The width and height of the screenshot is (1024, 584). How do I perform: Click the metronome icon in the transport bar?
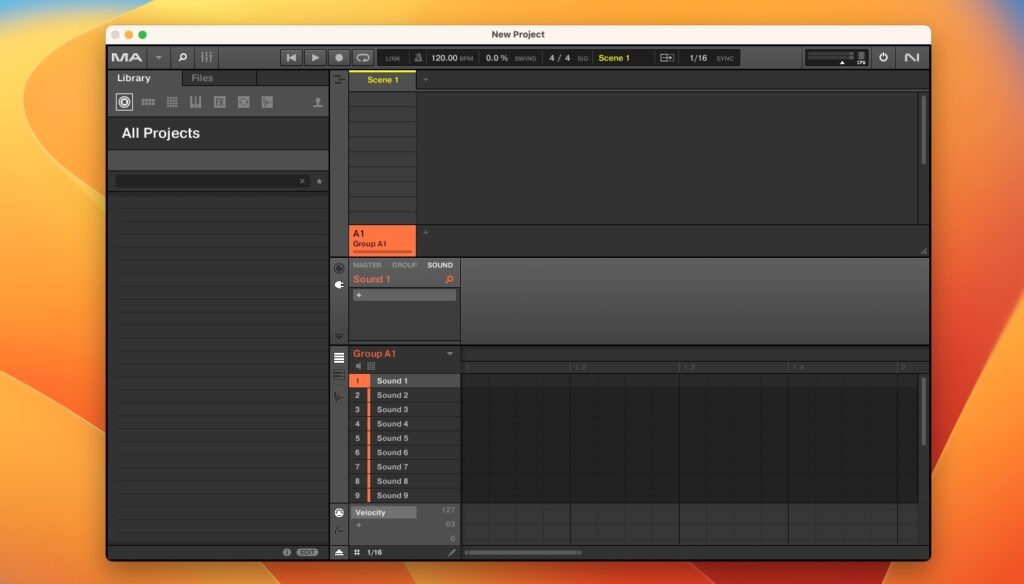420,57
